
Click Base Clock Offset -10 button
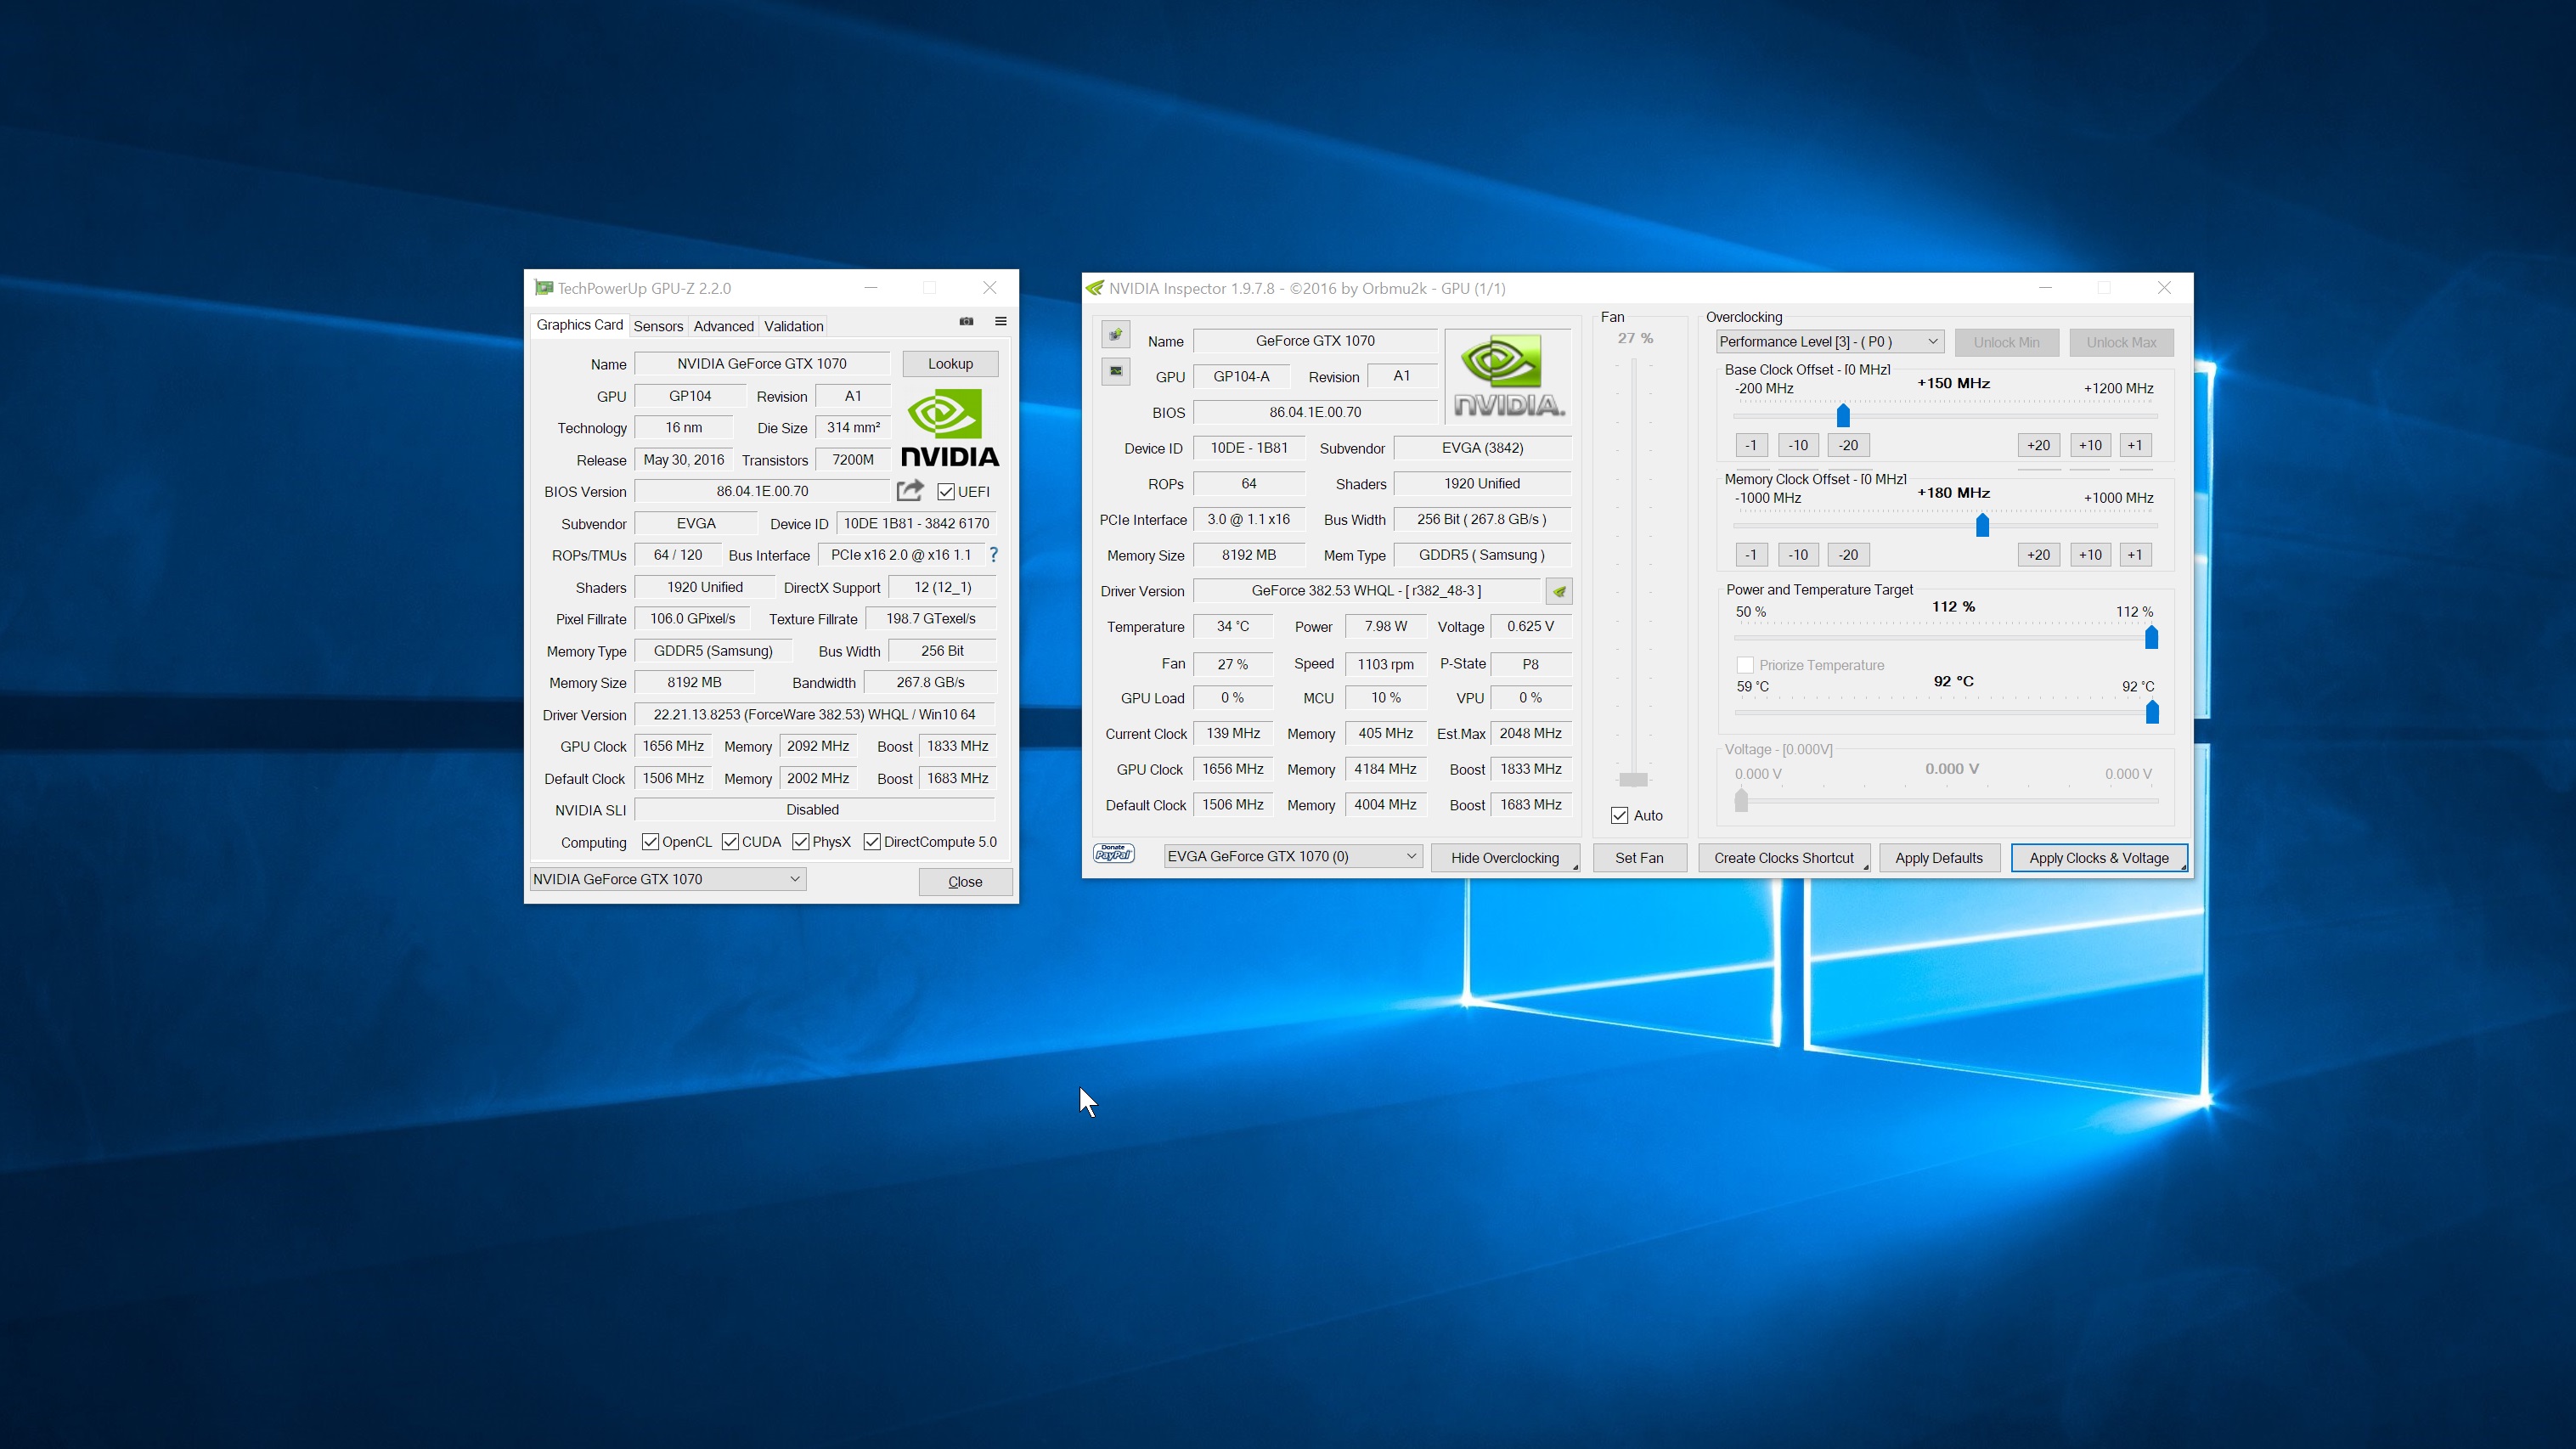point(1798,445)
